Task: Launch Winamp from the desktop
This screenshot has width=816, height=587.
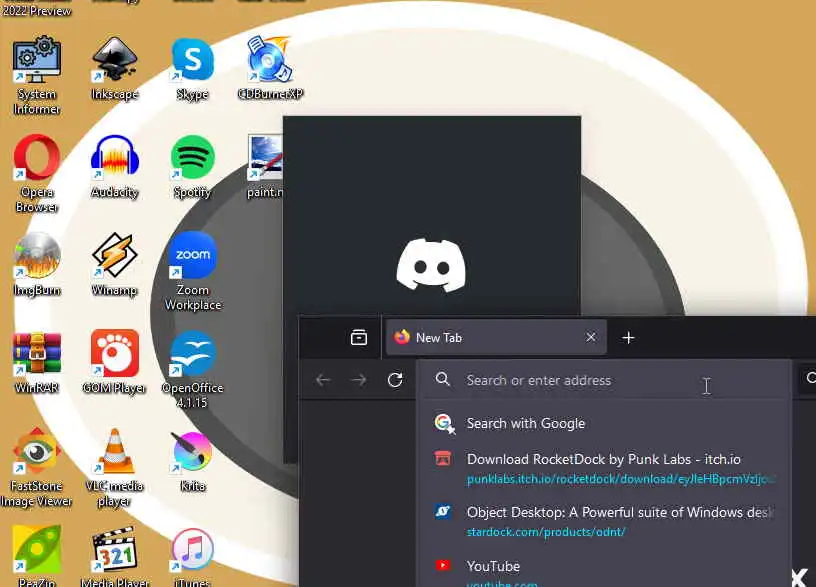Action: click(x=114, y=264)
